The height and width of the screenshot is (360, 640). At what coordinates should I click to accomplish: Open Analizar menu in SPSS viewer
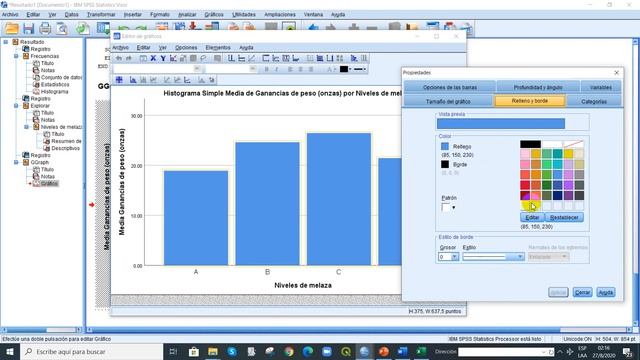click(x=187, y=15)
